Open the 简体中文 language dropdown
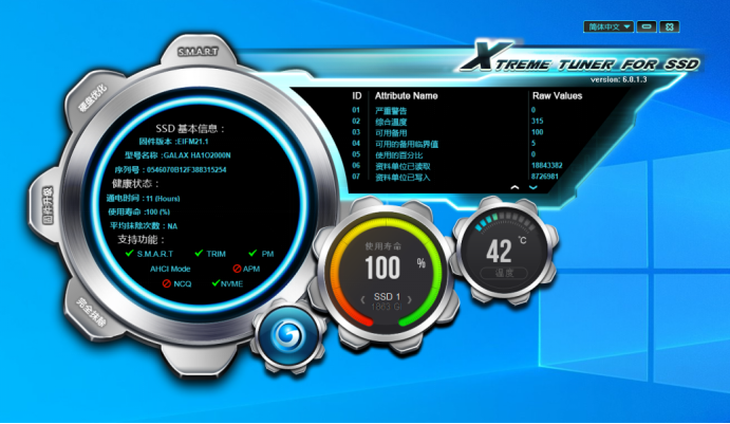 pyautogui.click(x=609, y=27)
